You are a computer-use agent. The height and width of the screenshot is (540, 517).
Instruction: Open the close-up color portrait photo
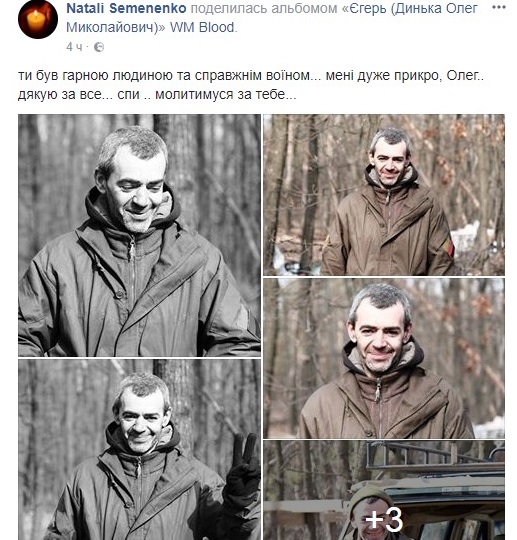(384, 359)
